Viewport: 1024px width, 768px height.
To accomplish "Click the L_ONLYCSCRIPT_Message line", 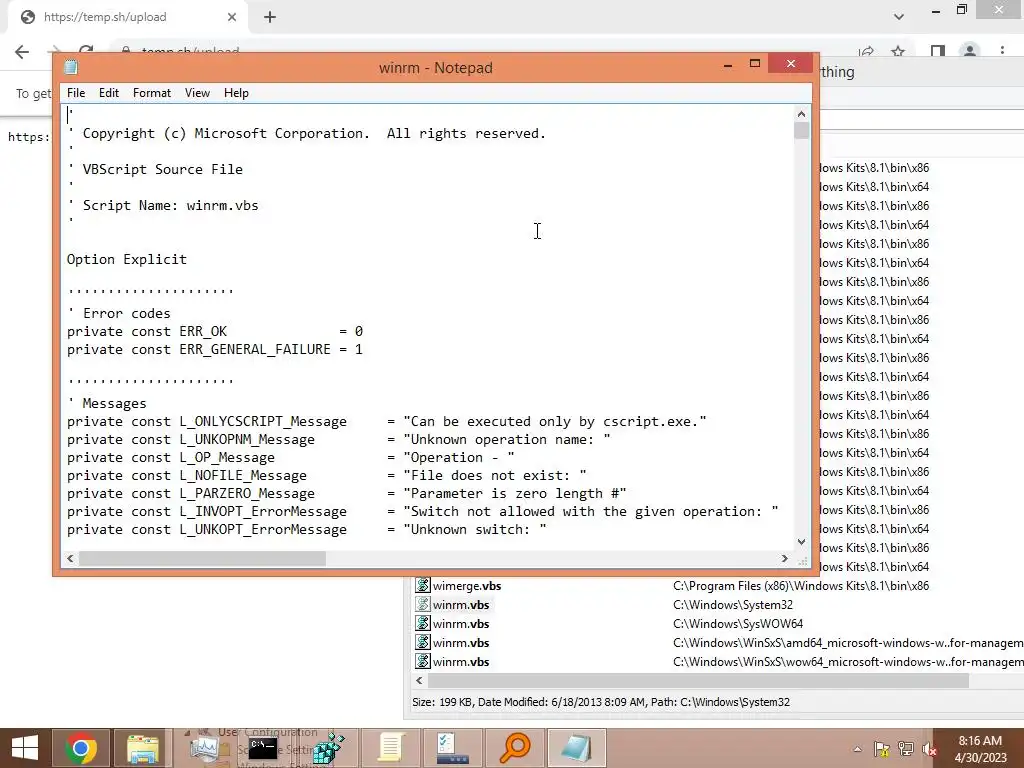I will [x=387, y=422].
